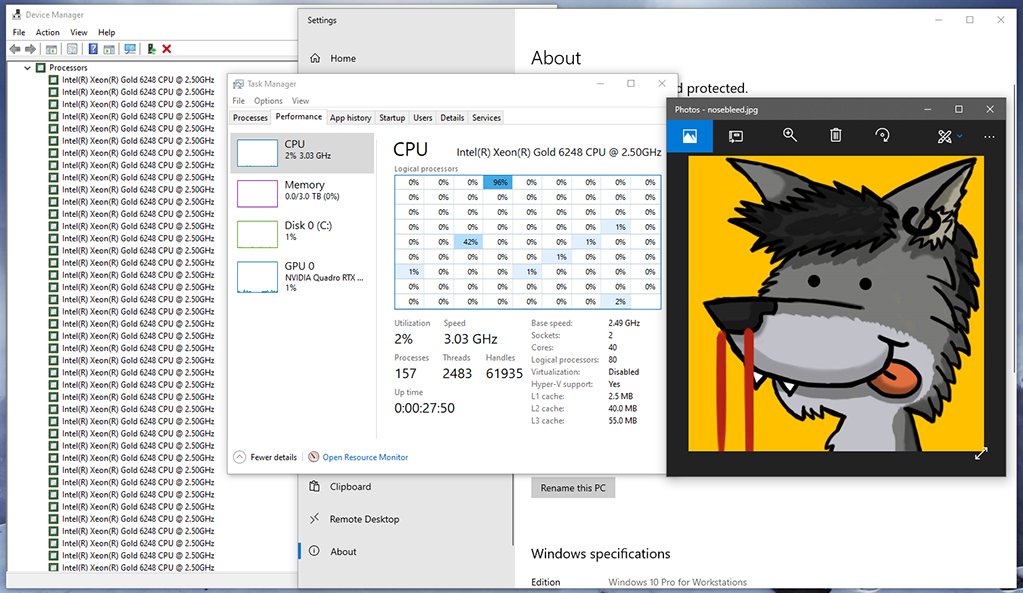Click the show/hide console tree icon in Device Manager

[x=52, y=49]
